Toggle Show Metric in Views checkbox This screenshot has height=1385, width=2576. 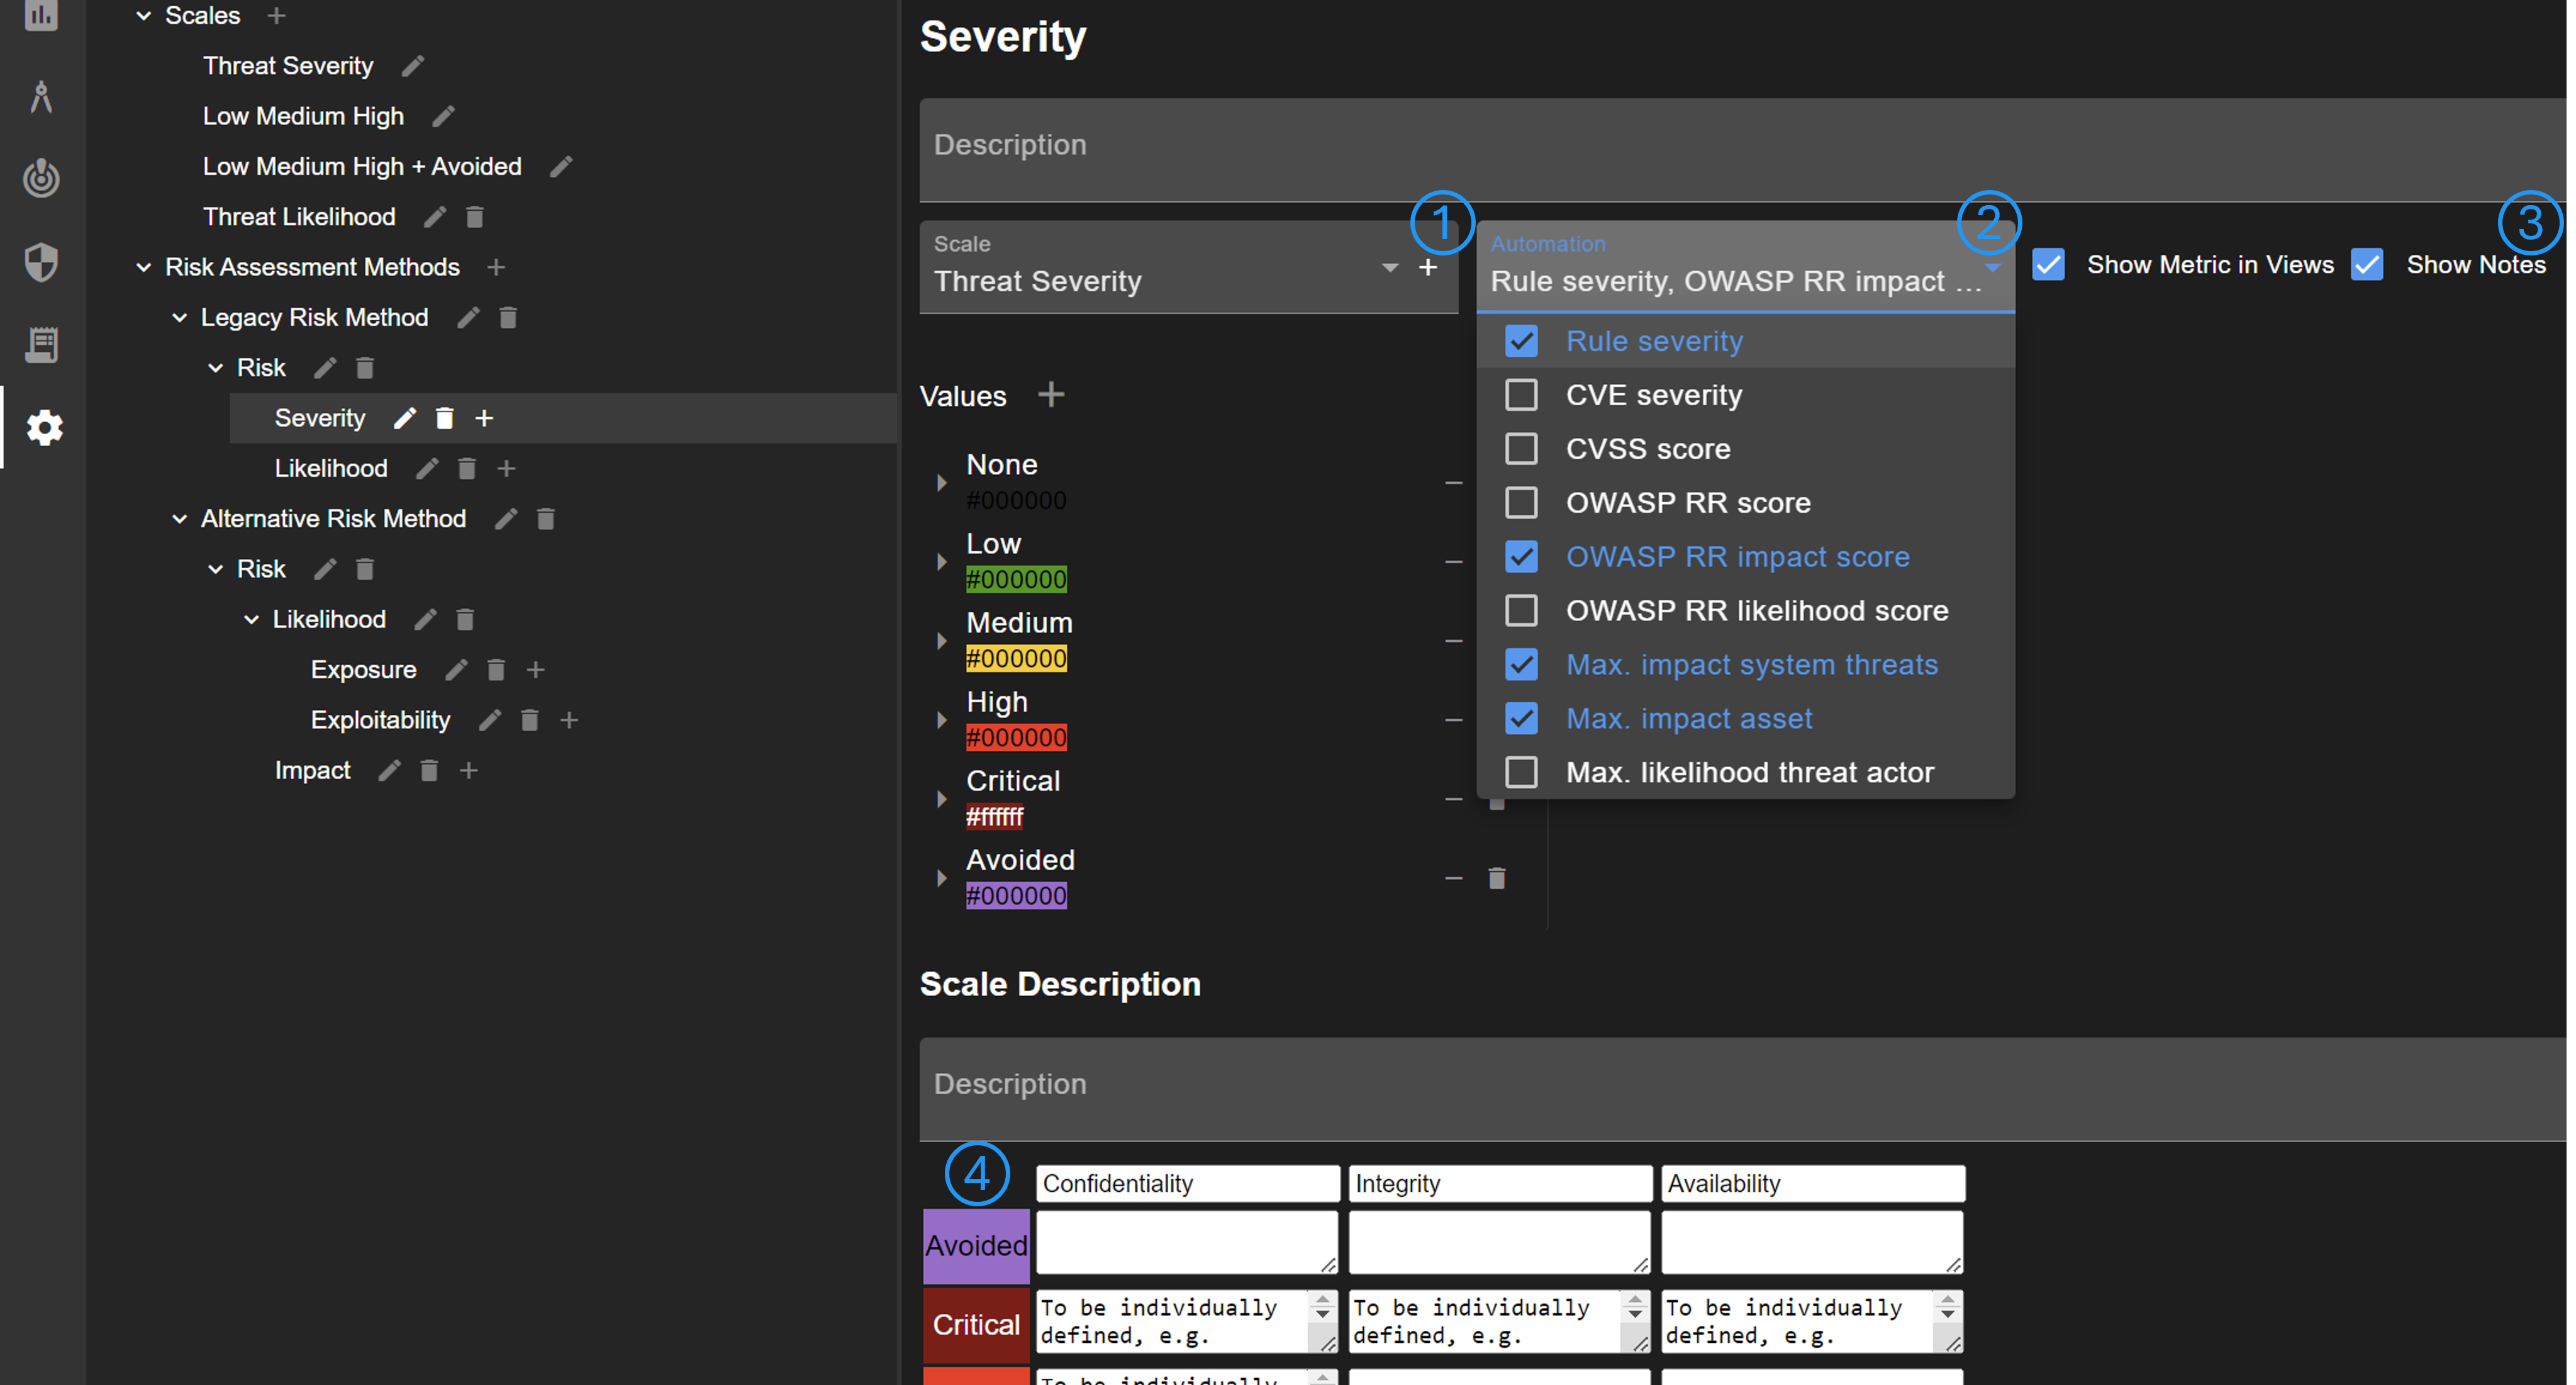(x=2049, y=265)
